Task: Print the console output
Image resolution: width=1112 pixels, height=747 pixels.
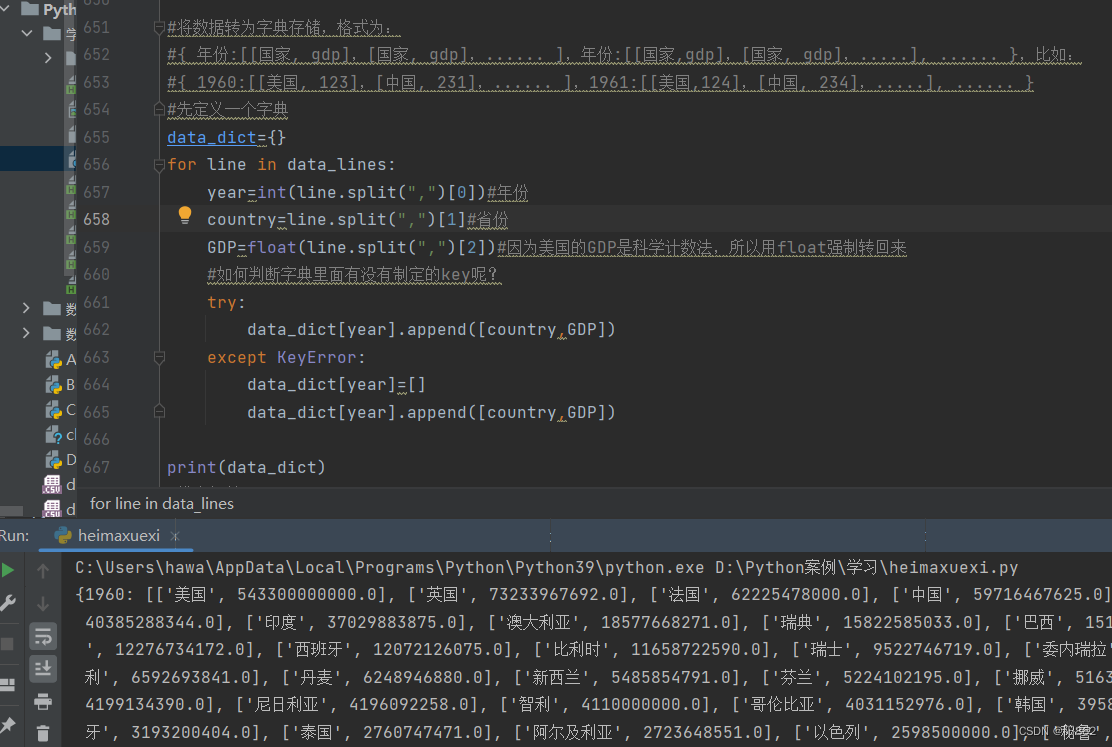Action: 43,702
